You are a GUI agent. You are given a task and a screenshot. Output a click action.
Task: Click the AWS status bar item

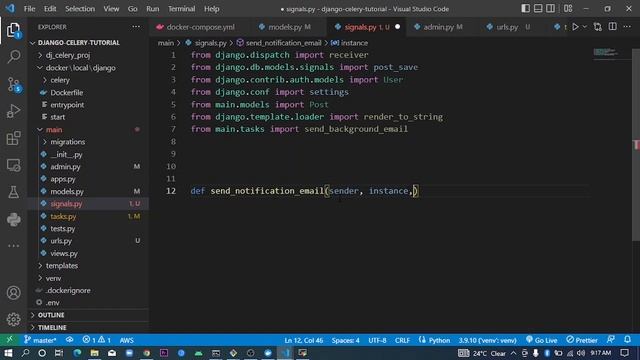point(127,340)
